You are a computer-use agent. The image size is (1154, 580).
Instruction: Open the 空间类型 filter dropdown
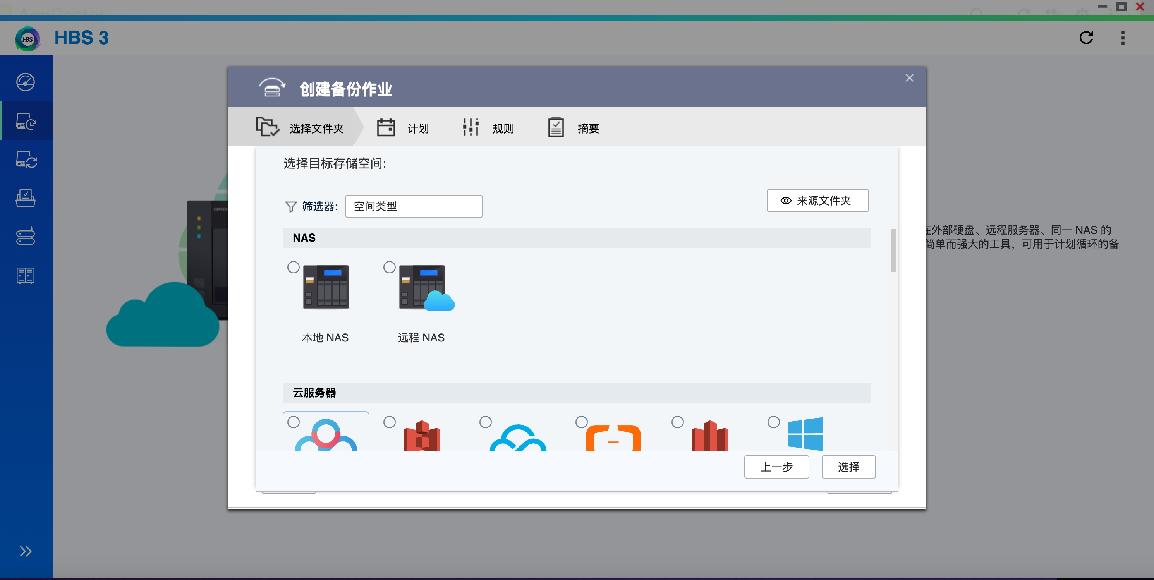tap(413, 206)
